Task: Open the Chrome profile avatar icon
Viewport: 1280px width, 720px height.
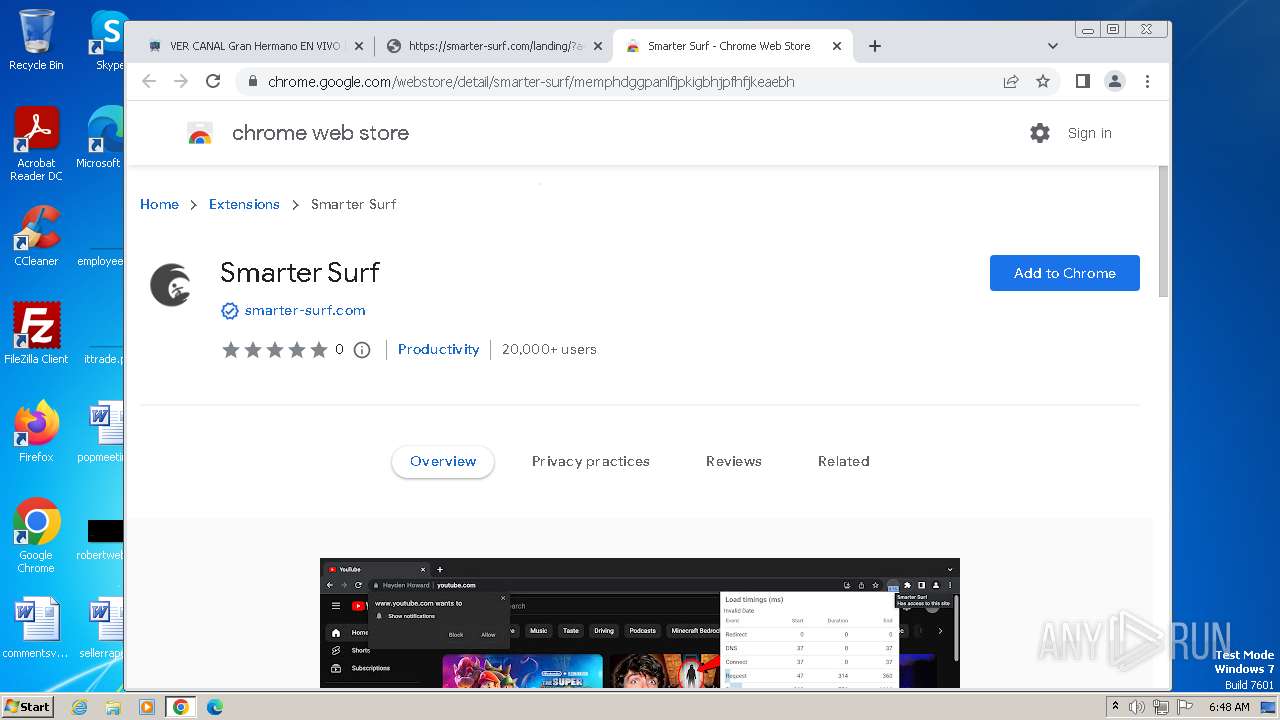Action: pyautogui.click(x=1115, y=81)
